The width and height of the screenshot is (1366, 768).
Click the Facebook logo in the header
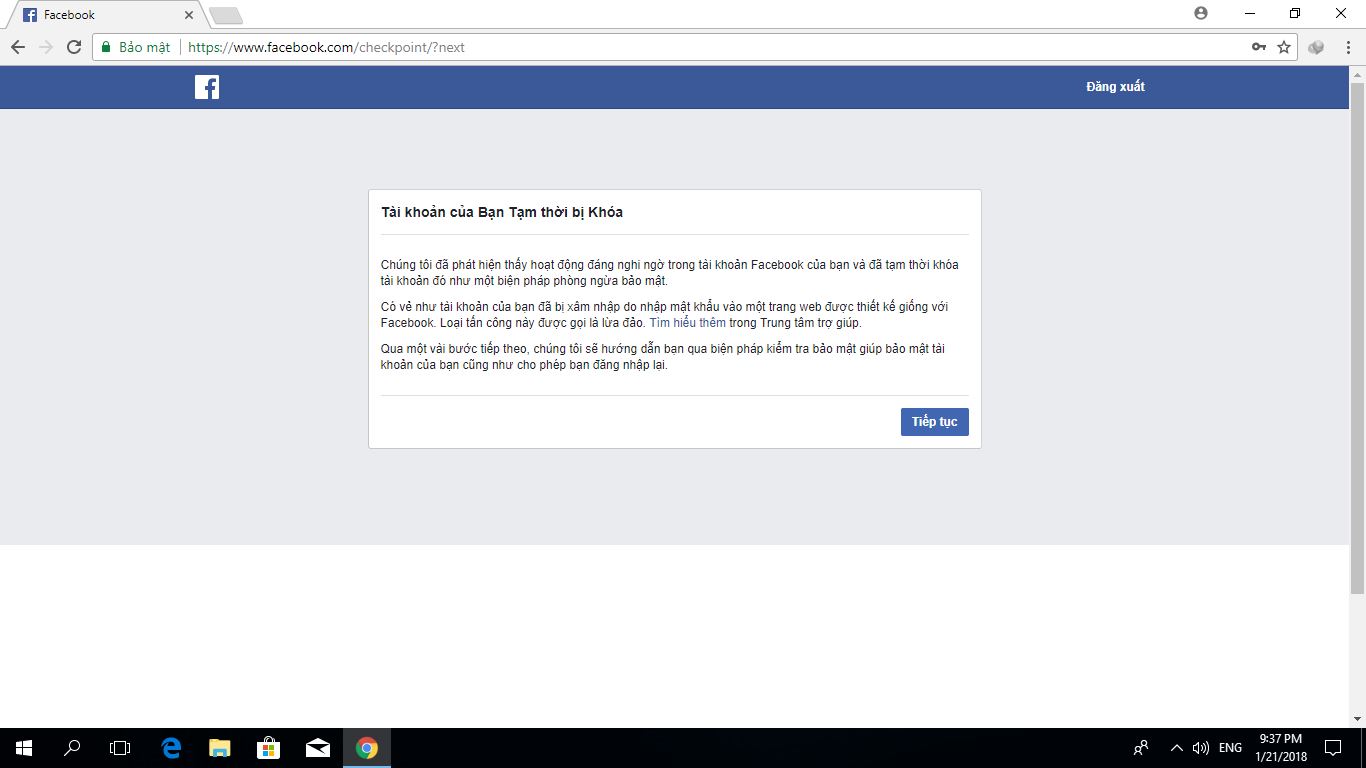207,87
